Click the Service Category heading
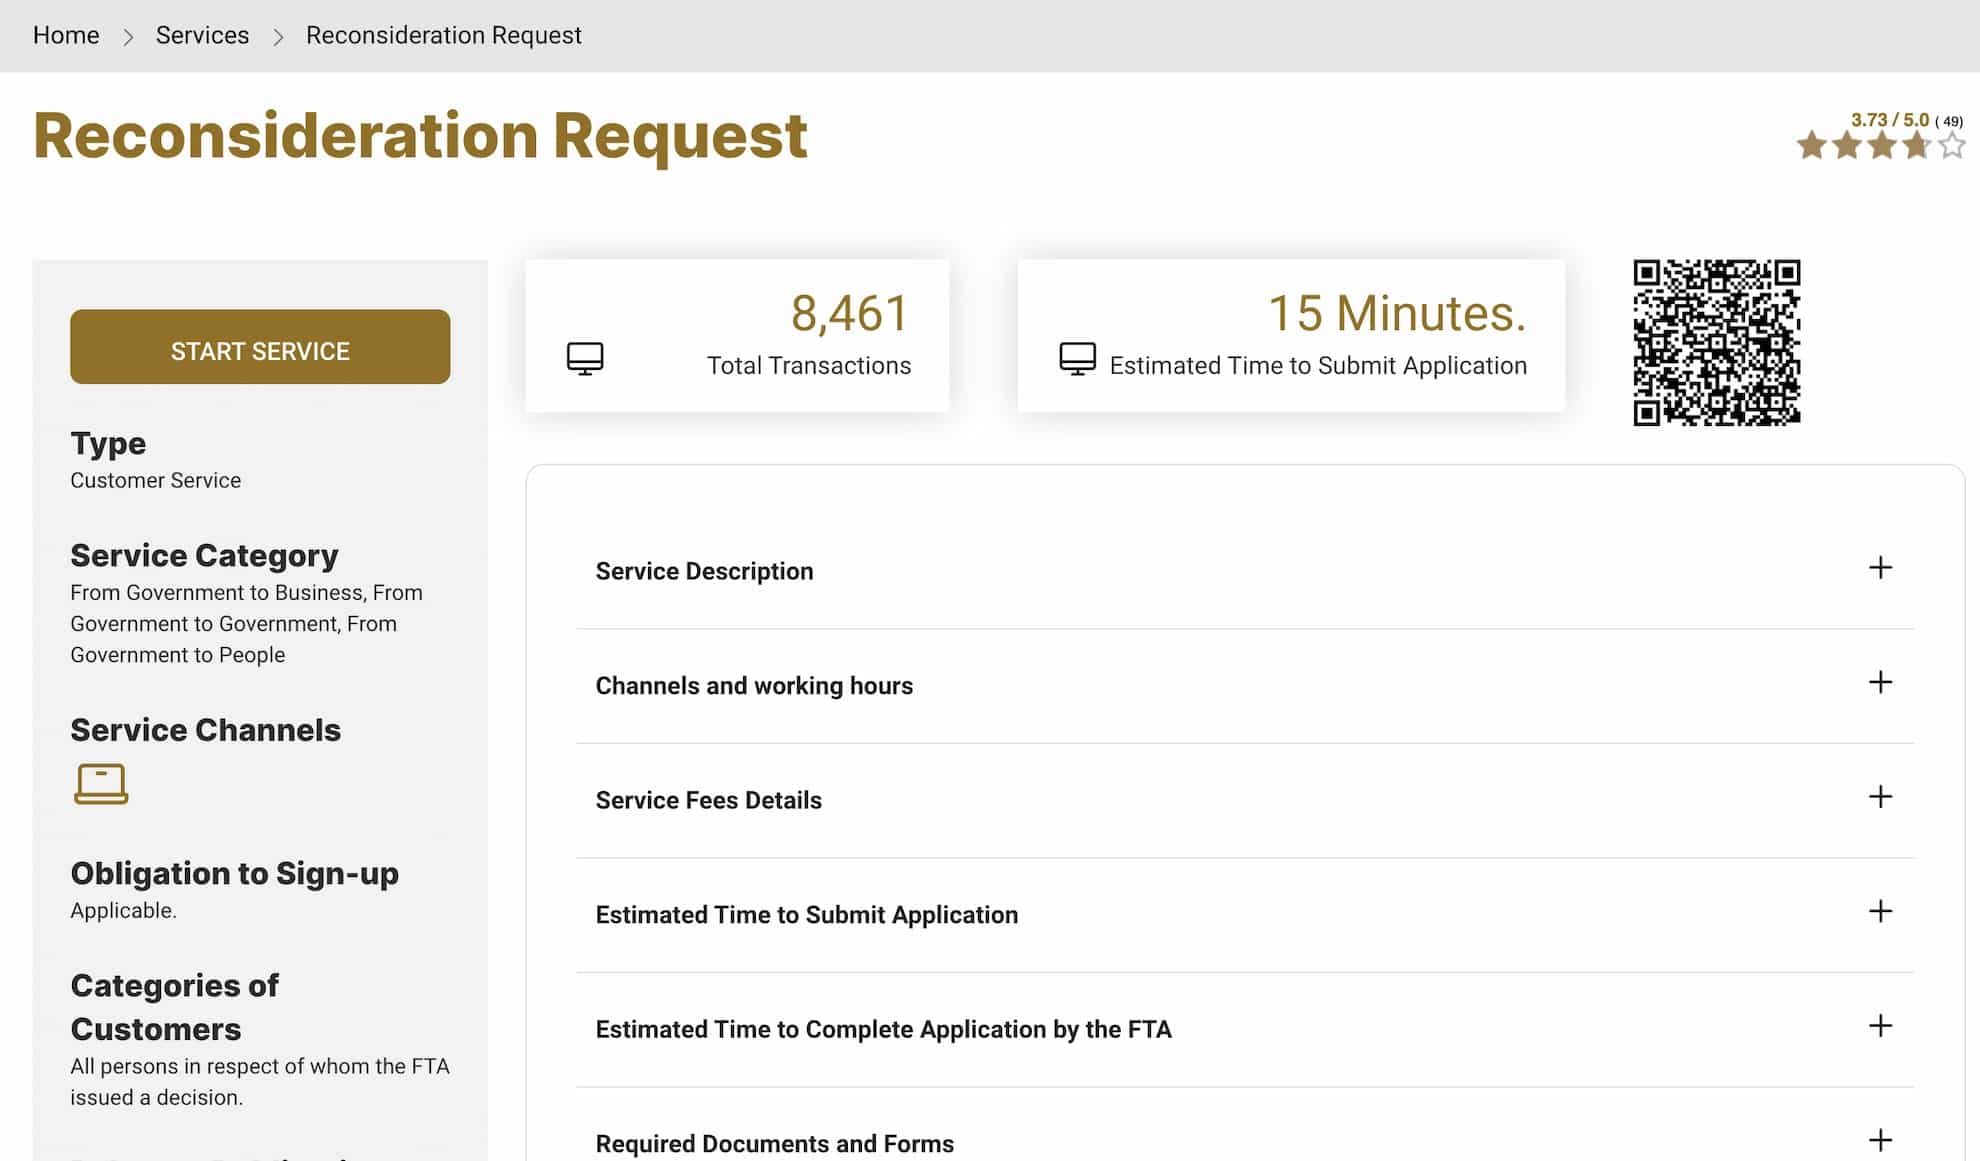The width and height of the screenshot is (1980, 1161). point(204,555)
